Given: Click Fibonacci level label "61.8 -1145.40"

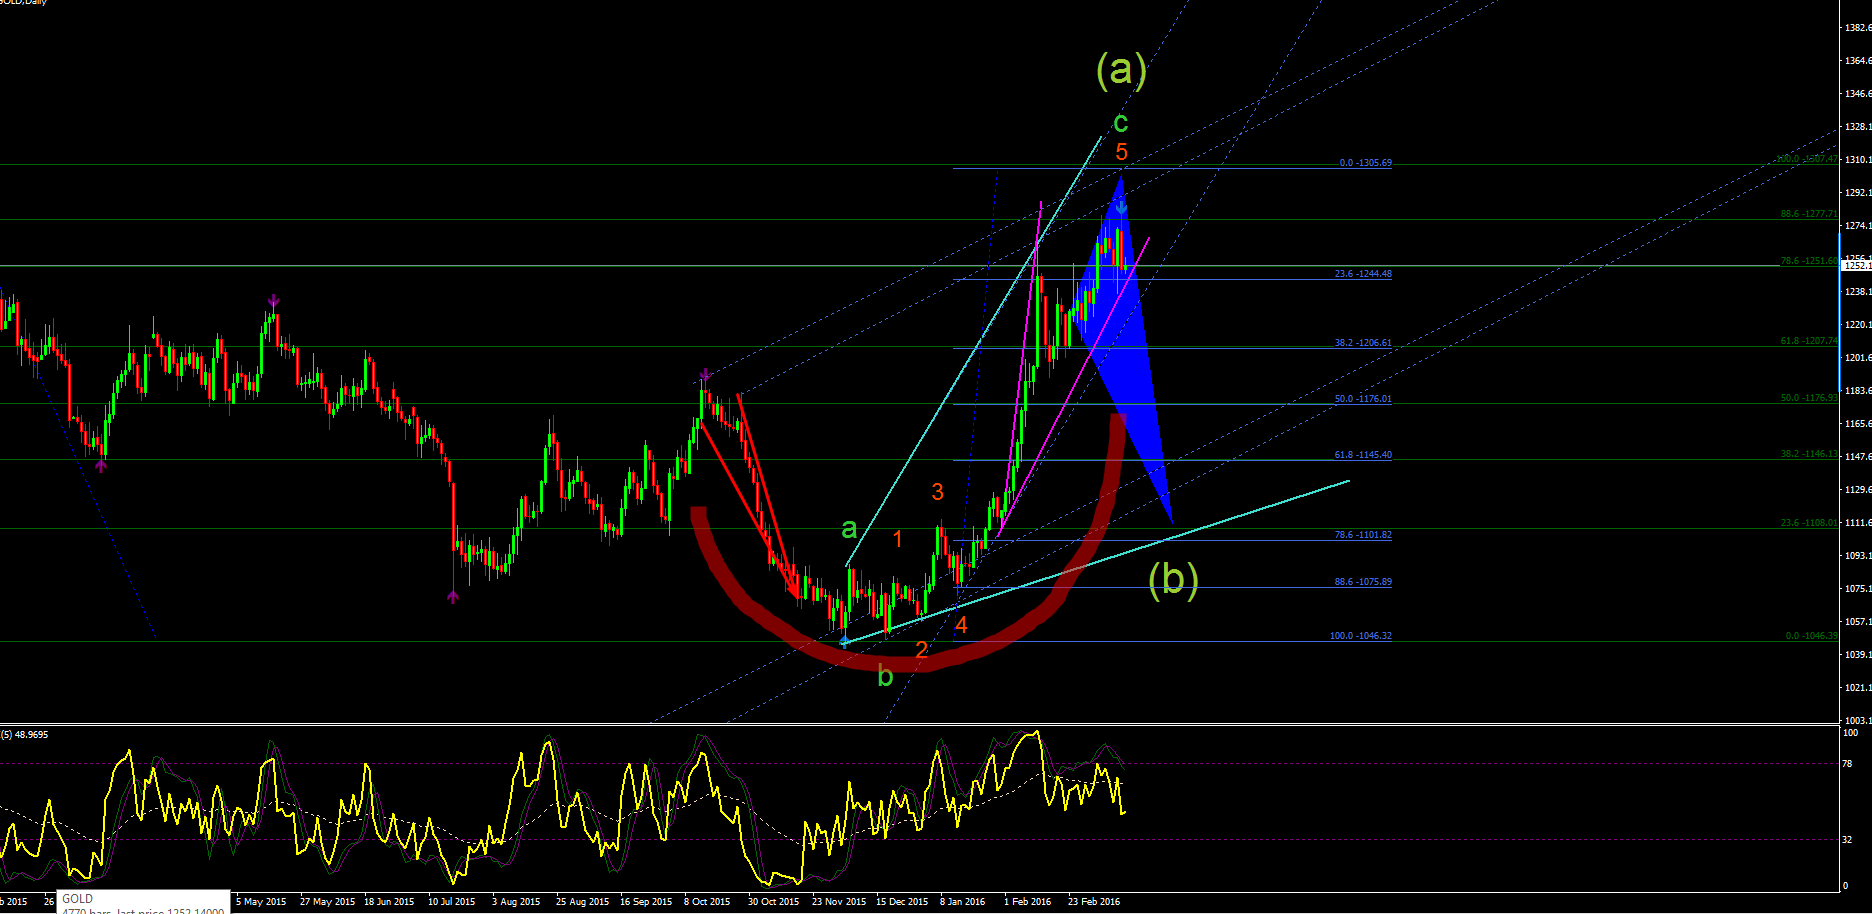Looking at the screenshot, I should pos(1363,455).
